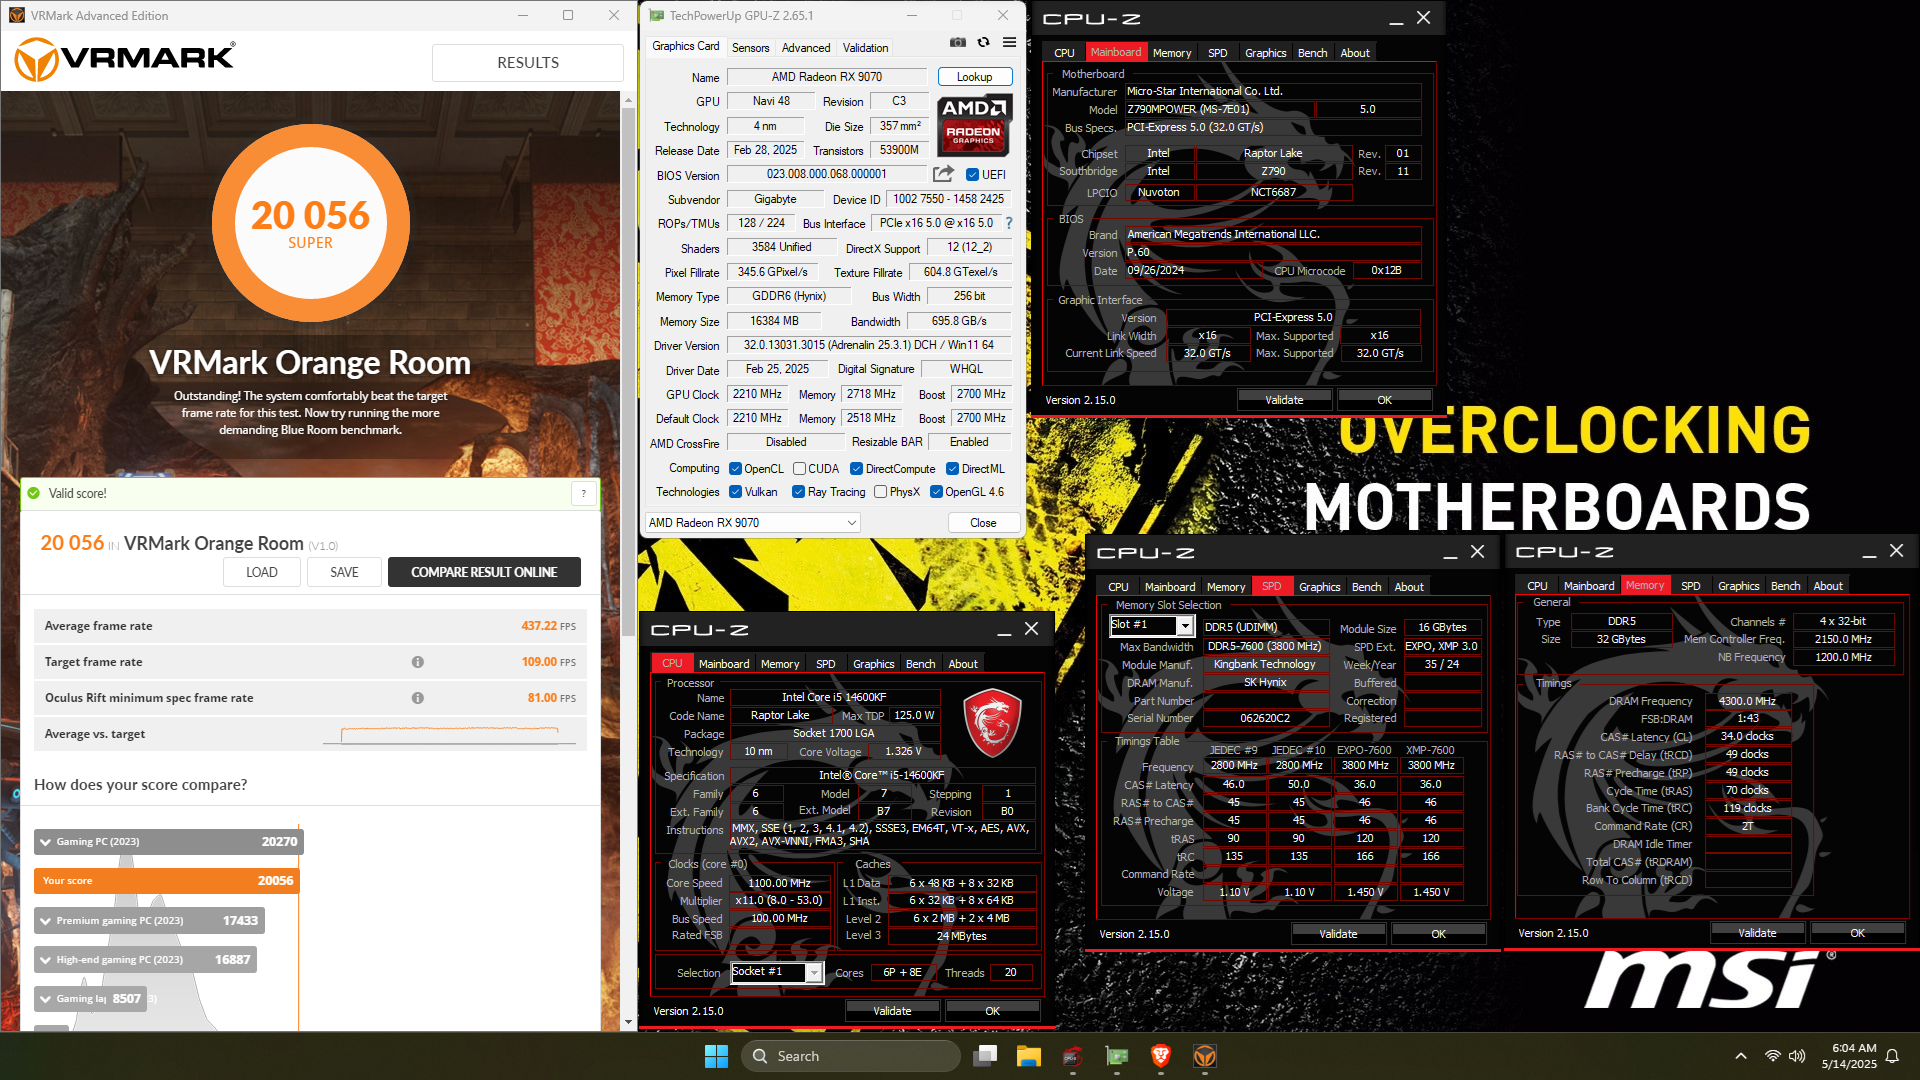Viewport: 1920px width, 1080px height.
Task: Open Windows Start menu
Action: pyautogui.click(x=716, y=1056)
